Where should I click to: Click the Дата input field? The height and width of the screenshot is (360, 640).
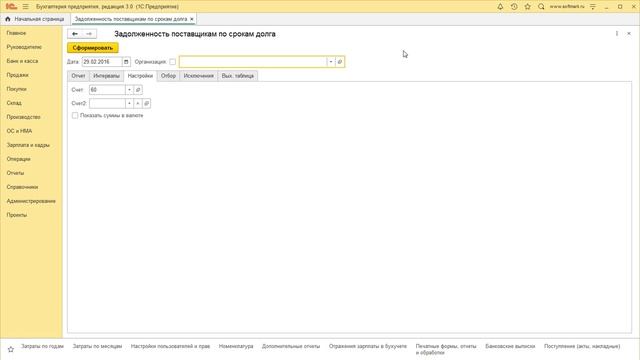102,62
